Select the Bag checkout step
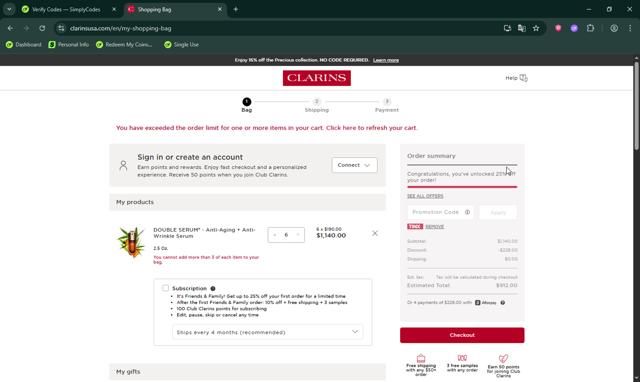Viewport: 640px width, 382px height. coord(247,105)
